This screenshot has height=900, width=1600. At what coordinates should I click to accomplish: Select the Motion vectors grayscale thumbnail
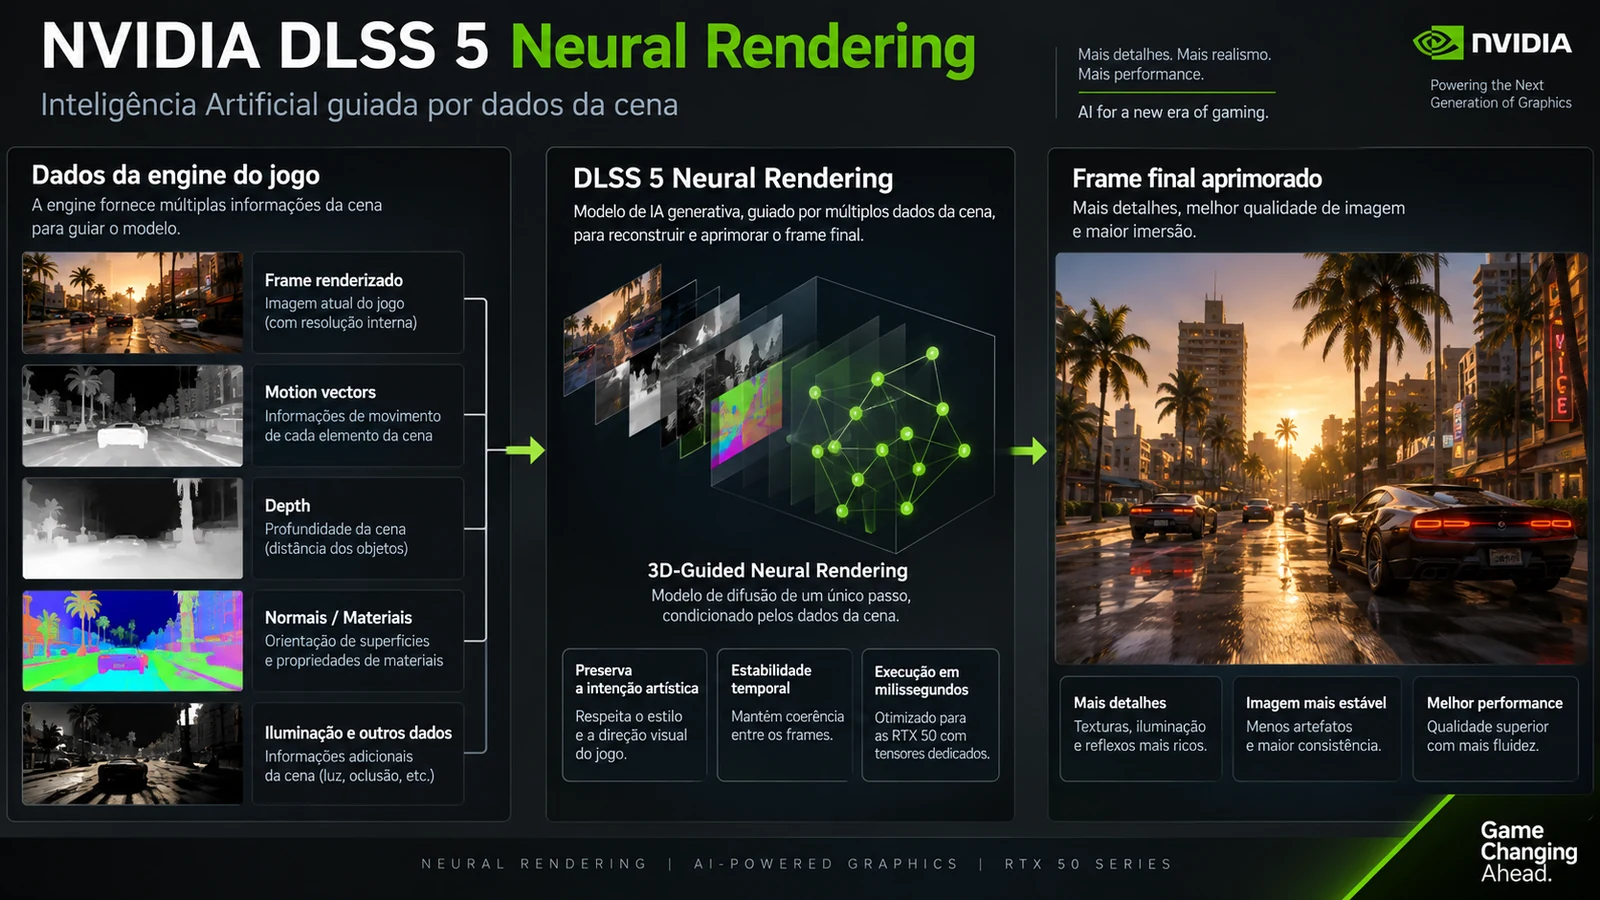pyautogui.click(x=133, y=415)
